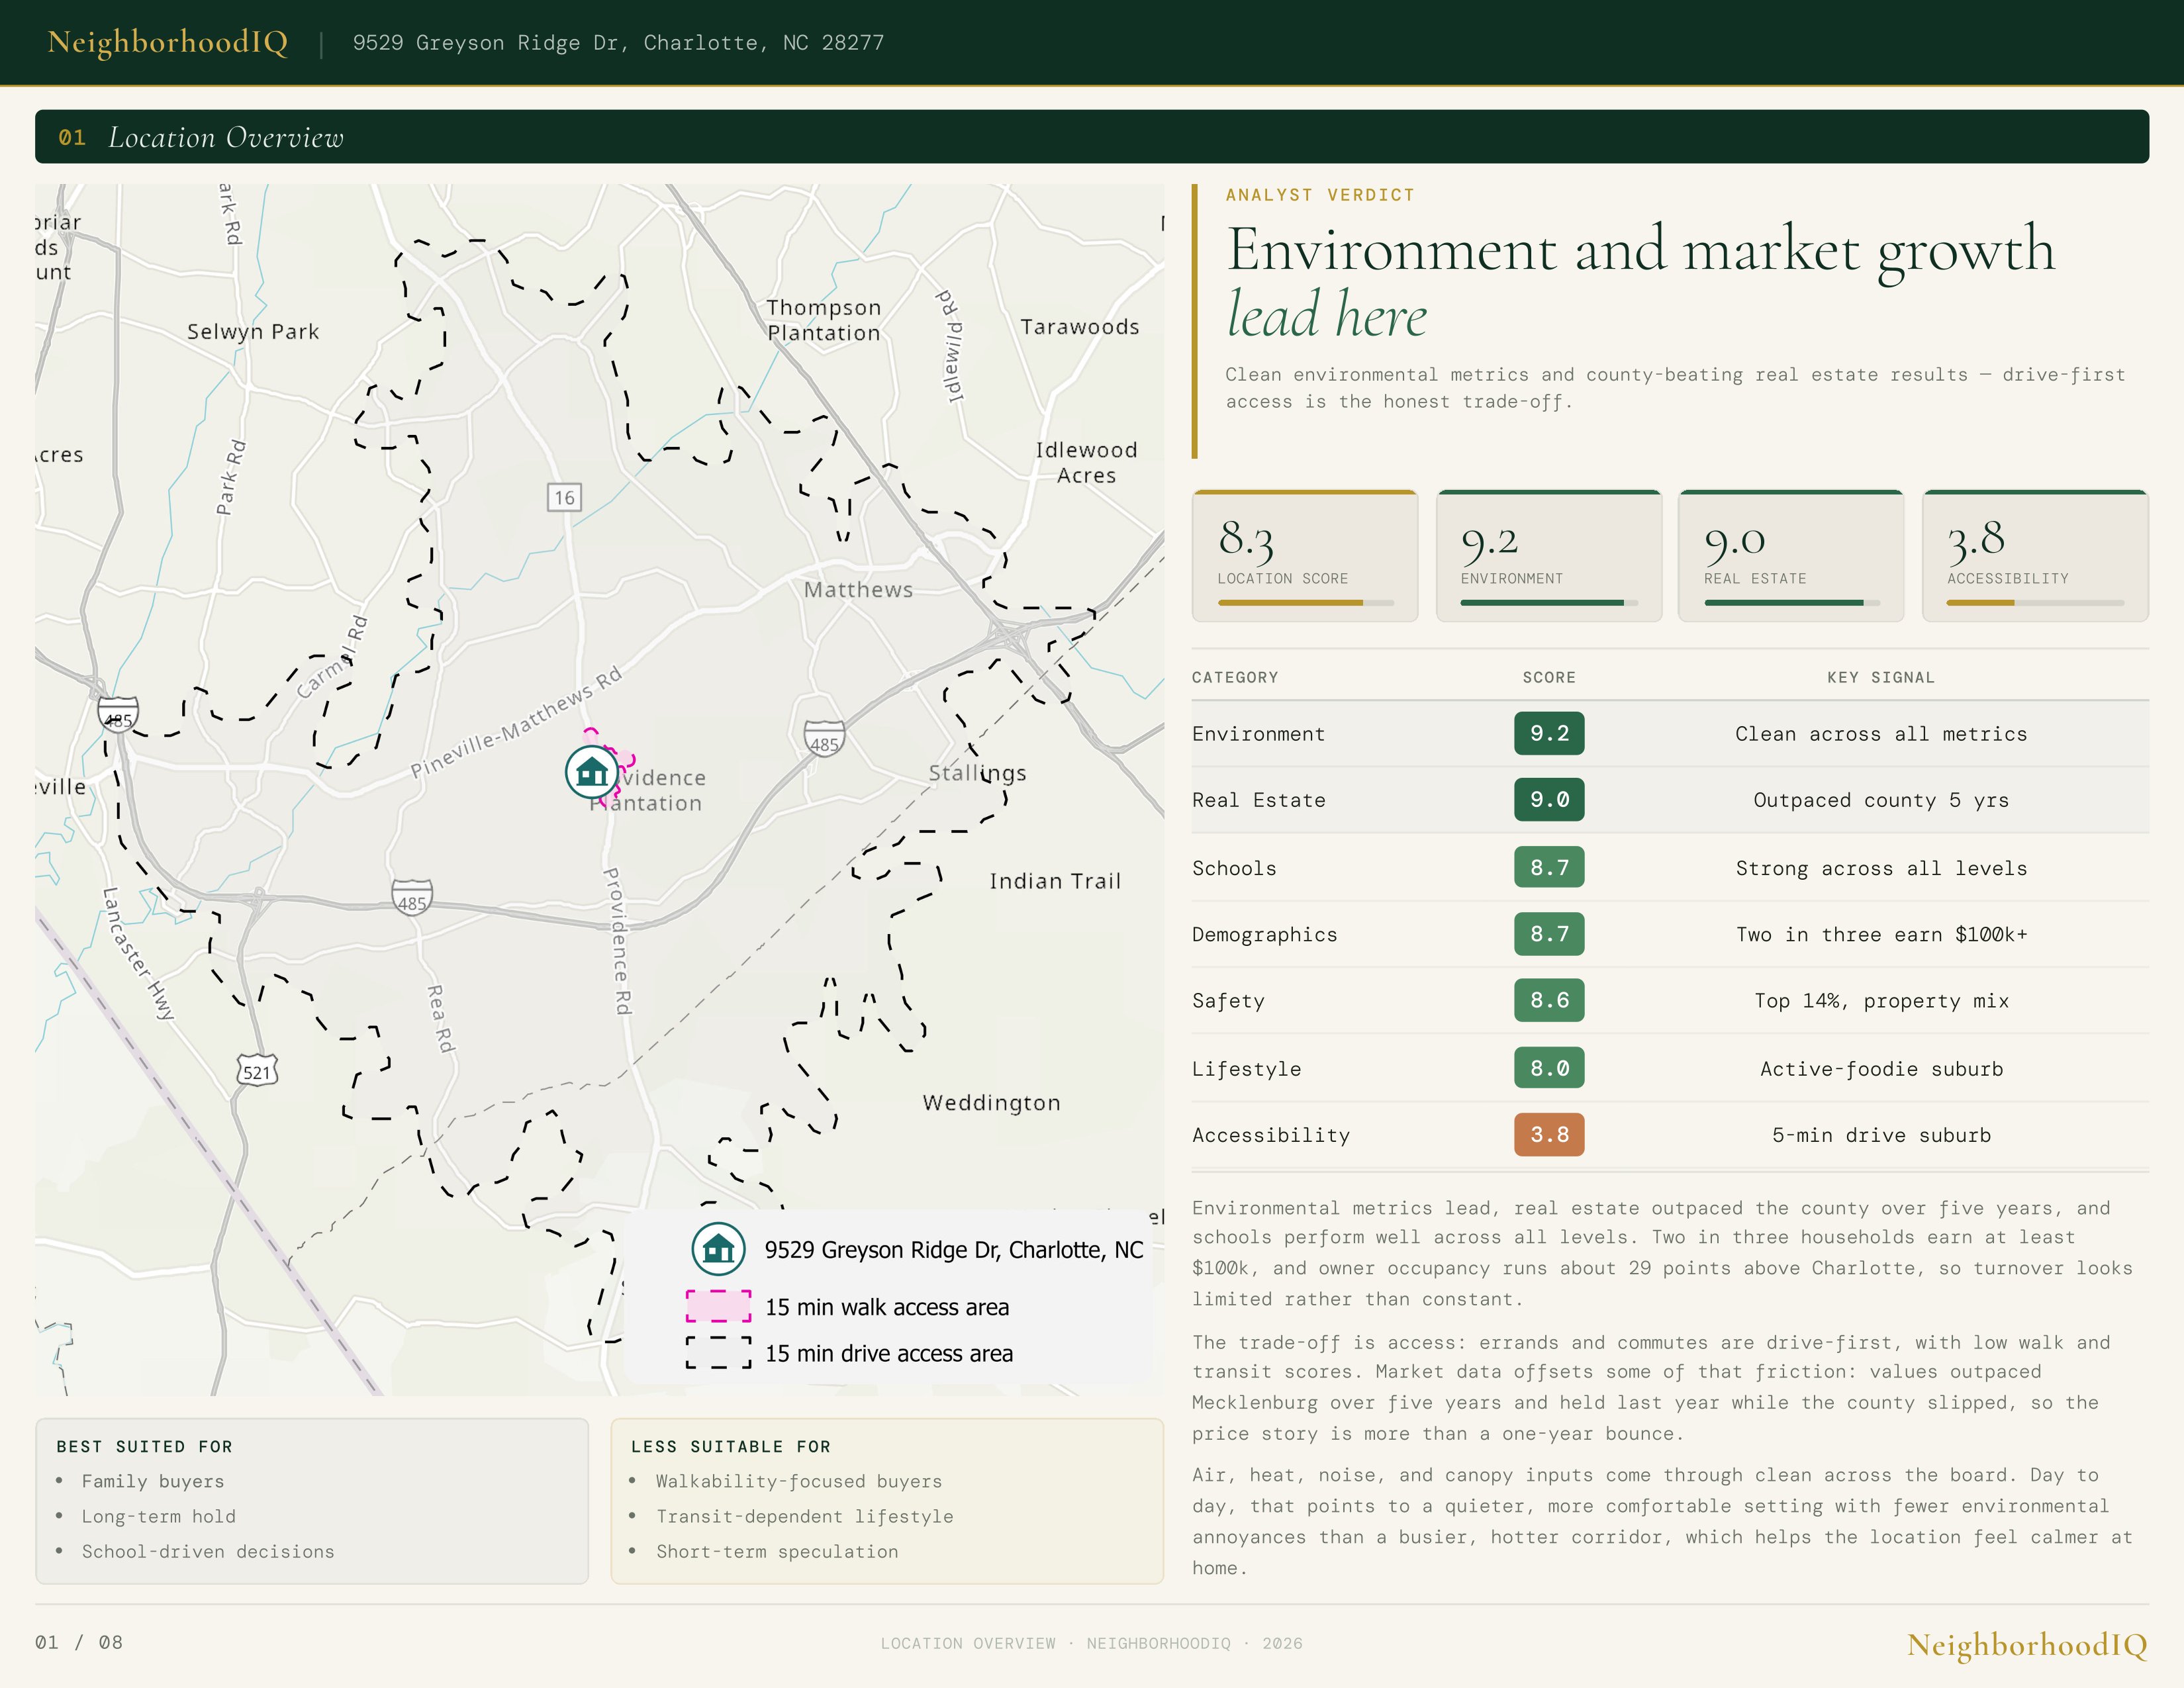Click the Weddington label on the map

pyautogui.click(x=991, y=1103)
